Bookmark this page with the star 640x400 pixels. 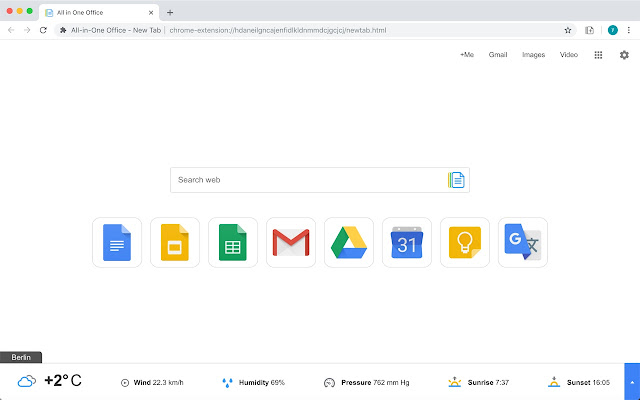pos(567,30)
